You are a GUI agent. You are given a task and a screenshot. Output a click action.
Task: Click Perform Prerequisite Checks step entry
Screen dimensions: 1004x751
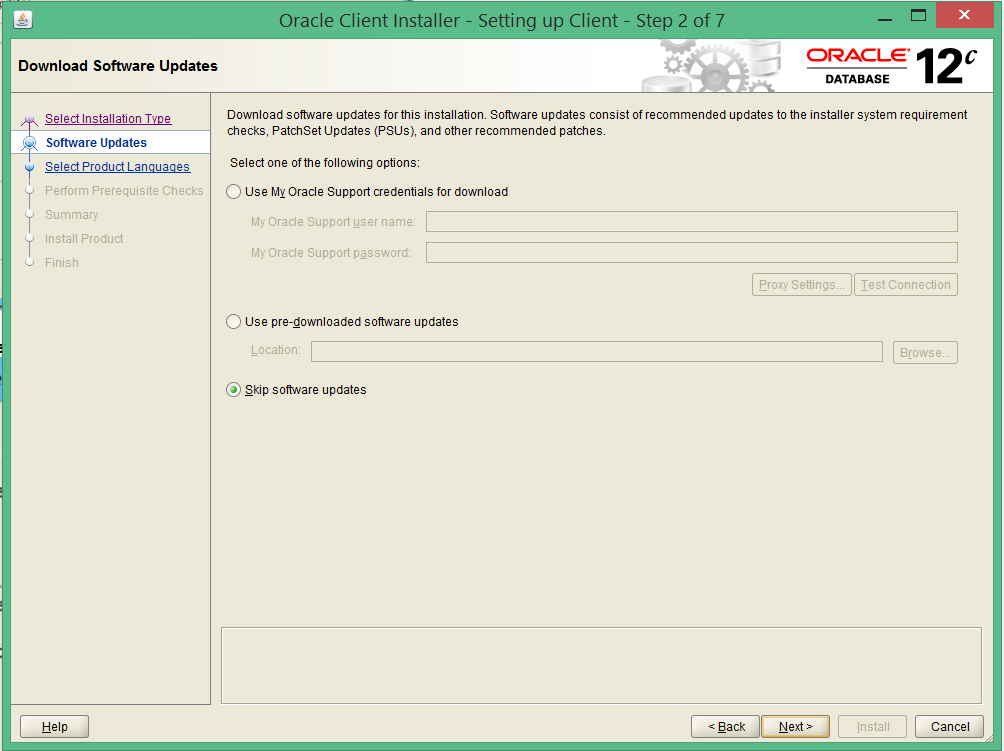[x=124, y=190]
